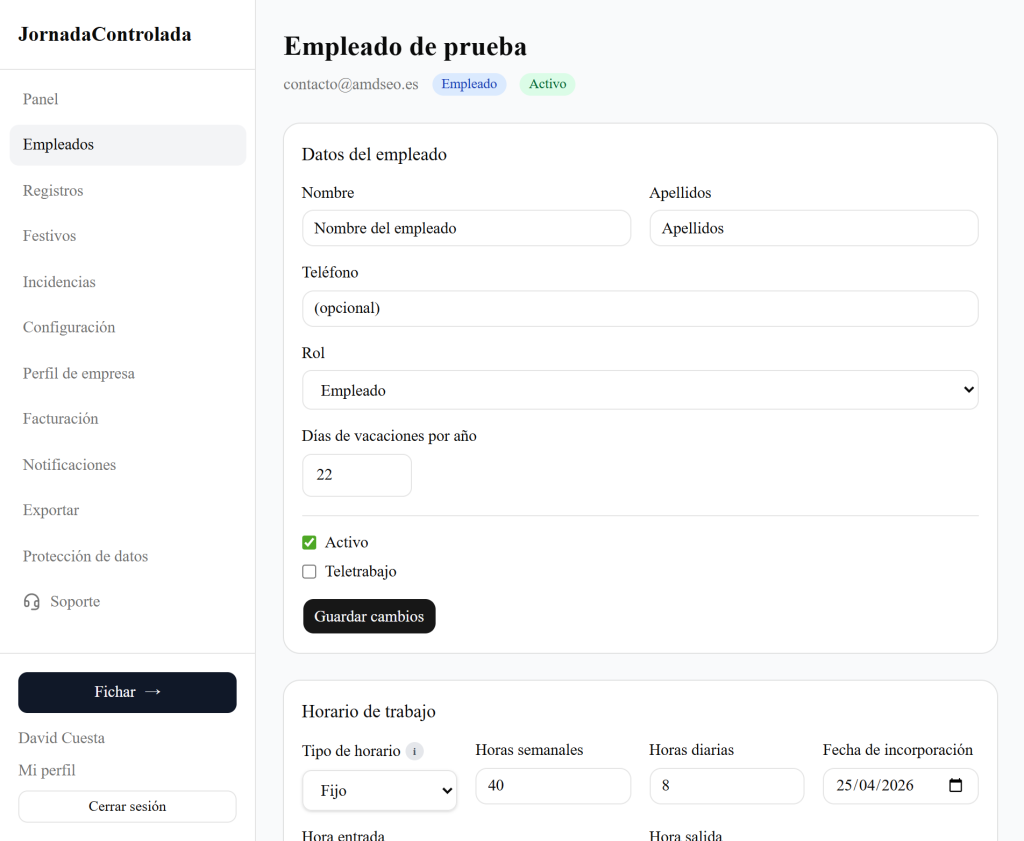Go to Registros in the sidebar

coord(53,191)
